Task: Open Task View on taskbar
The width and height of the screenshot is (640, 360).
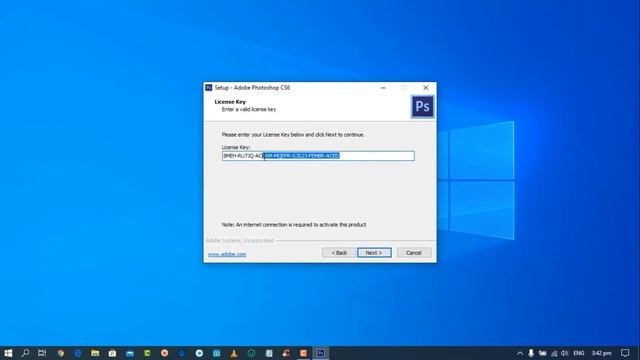Action: (42, 353)
